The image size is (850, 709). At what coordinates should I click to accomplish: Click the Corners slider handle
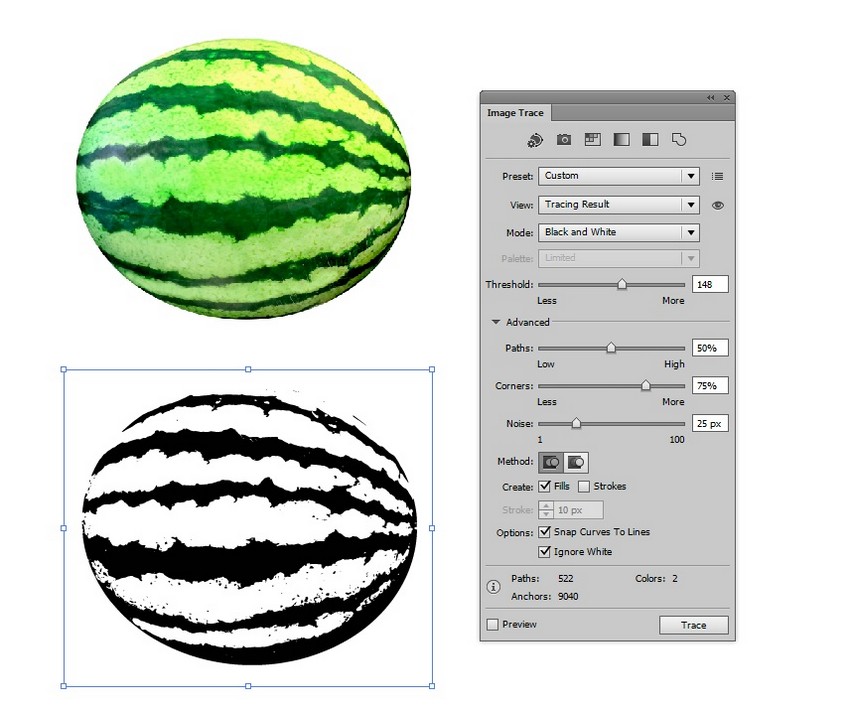[x=646, y=385]
